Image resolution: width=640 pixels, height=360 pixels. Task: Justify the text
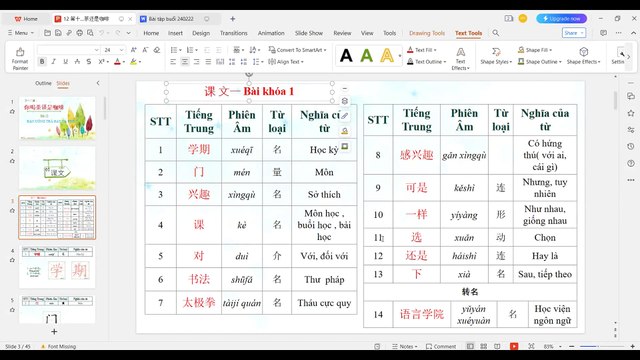tap(209, 62)
